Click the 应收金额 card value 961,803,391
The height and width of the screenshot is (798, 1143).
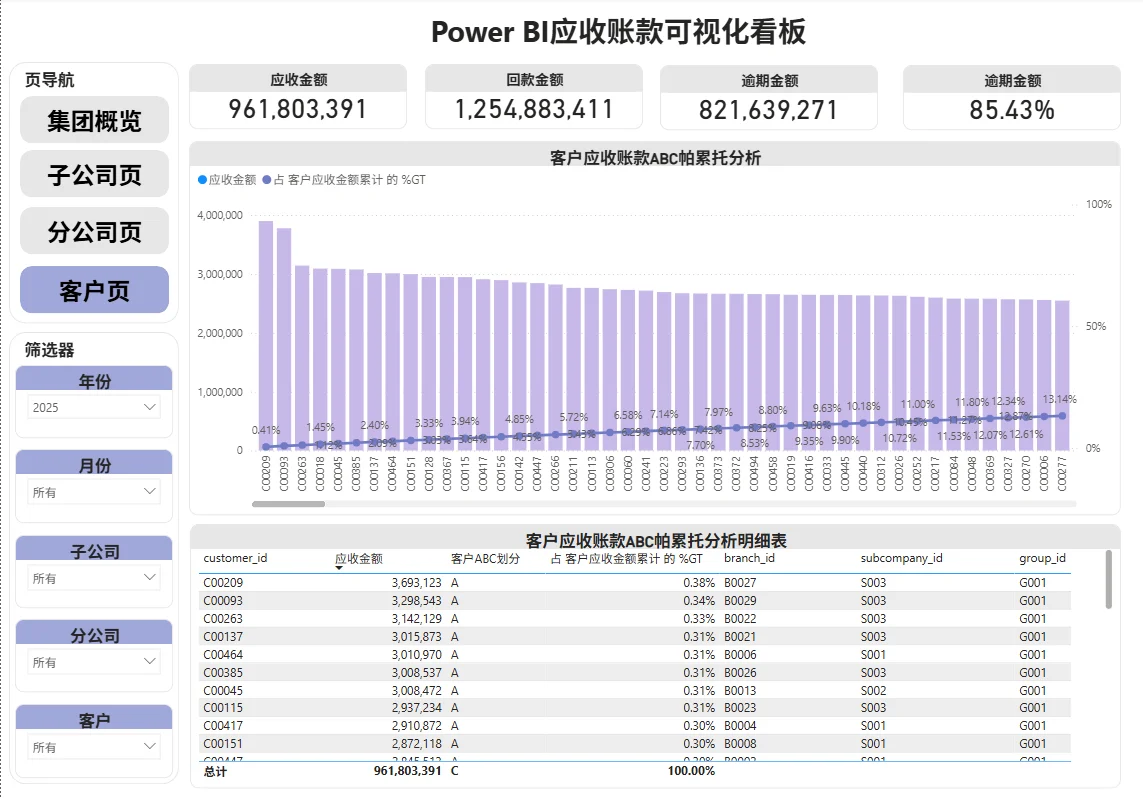[x=297, y=109]
